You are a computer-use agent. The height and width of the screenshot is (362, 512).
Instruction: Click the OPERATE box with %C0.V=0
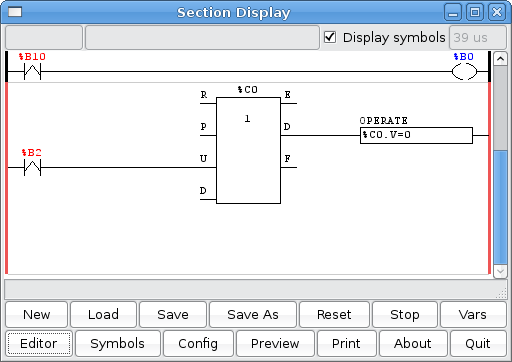416,135
